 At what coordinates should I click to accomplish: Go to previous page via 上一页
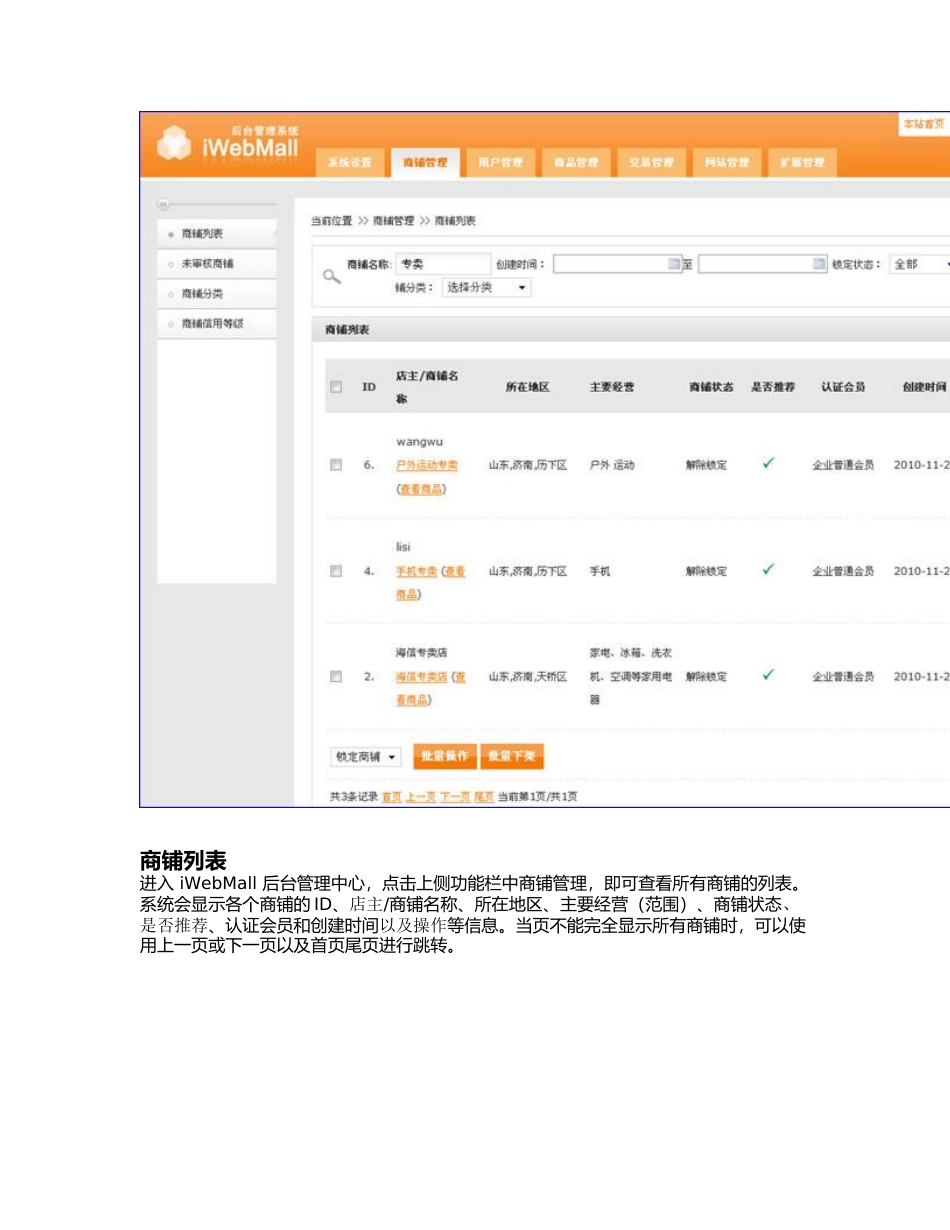[421, 797]
